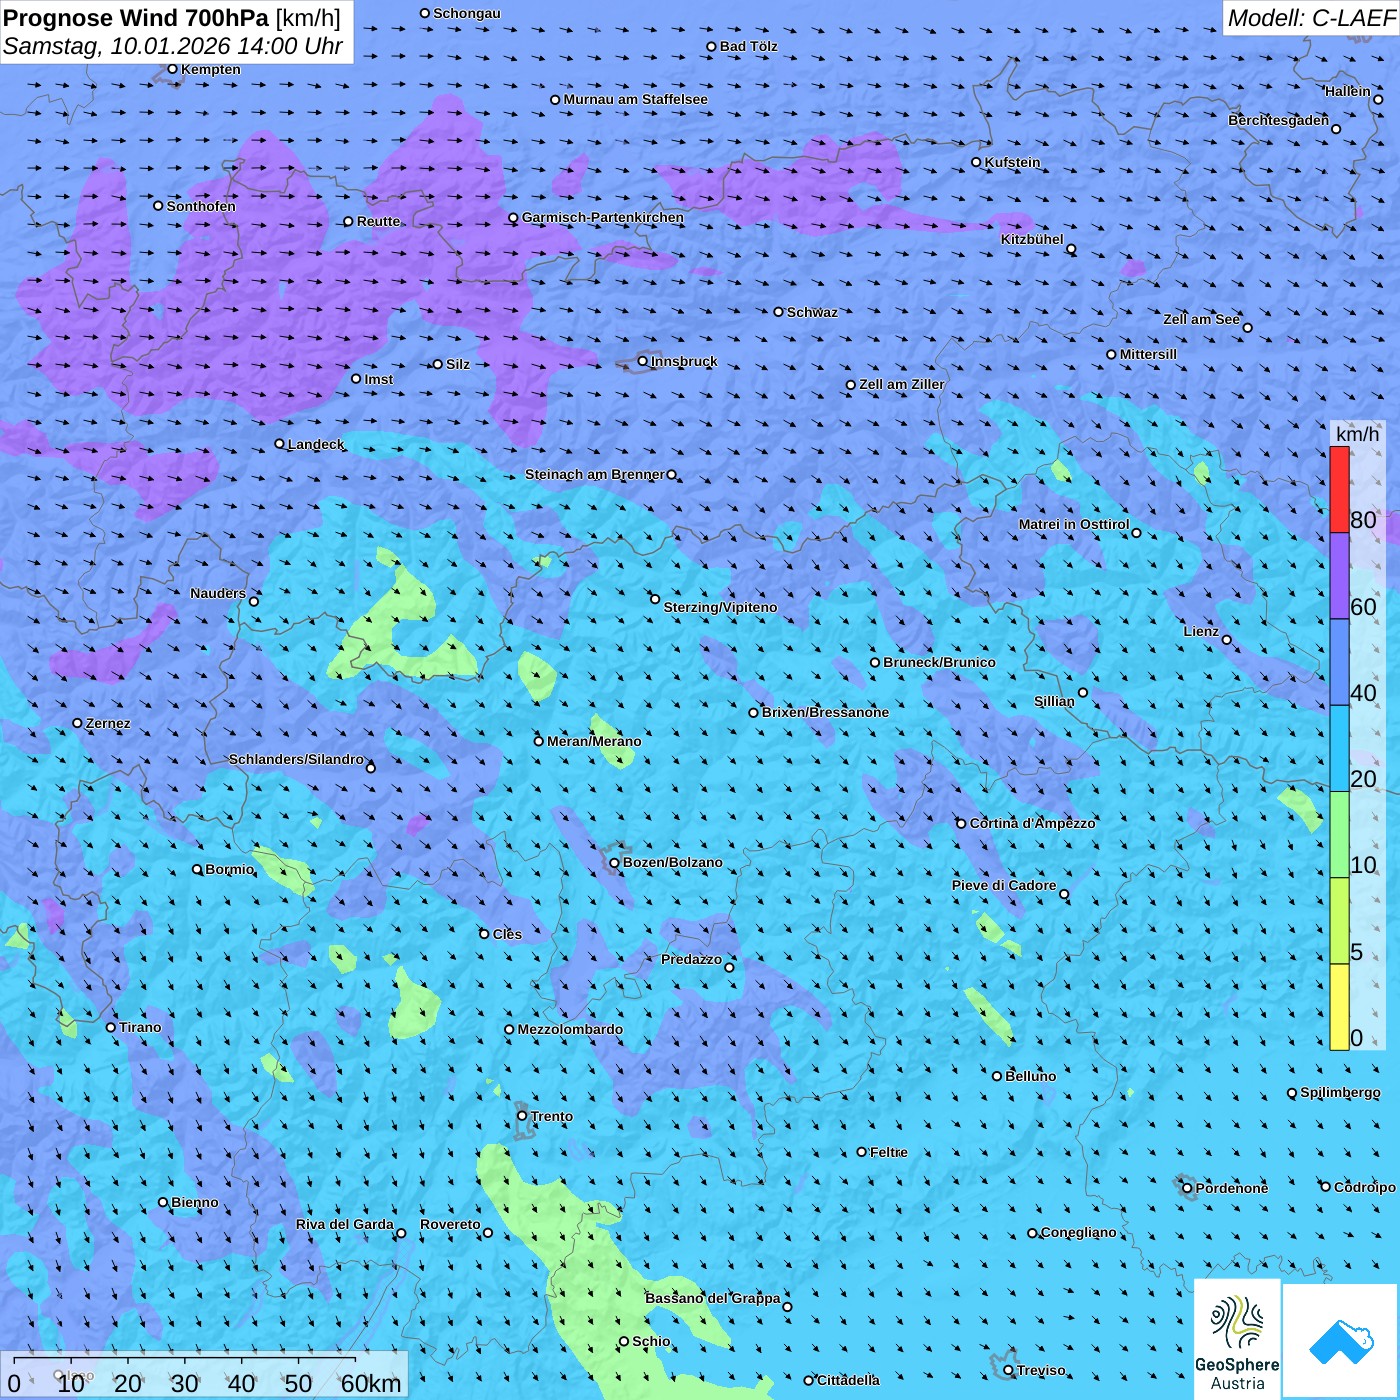The width and height of the screenshot is (1400, 1400).
Task: Click the Bozen/Bolzano city marker
Action: tap(615, 862)
